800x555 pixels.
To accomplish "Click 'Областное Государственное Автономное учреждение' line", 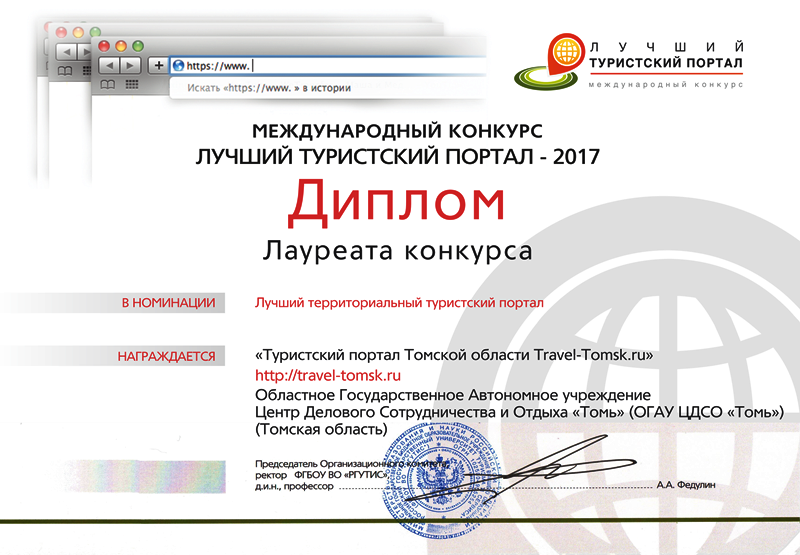I will tap(453, 395).
